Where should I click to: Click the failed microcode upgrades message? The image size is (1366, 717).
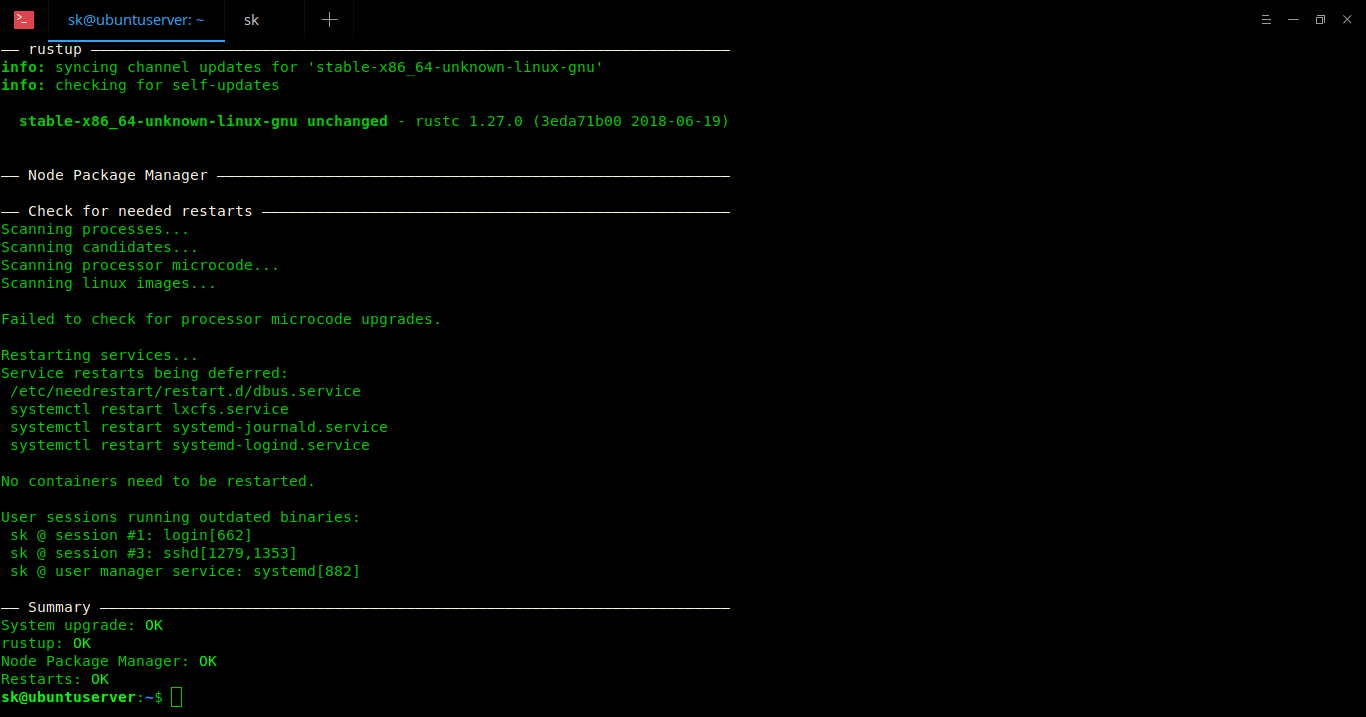coord(221,319)
